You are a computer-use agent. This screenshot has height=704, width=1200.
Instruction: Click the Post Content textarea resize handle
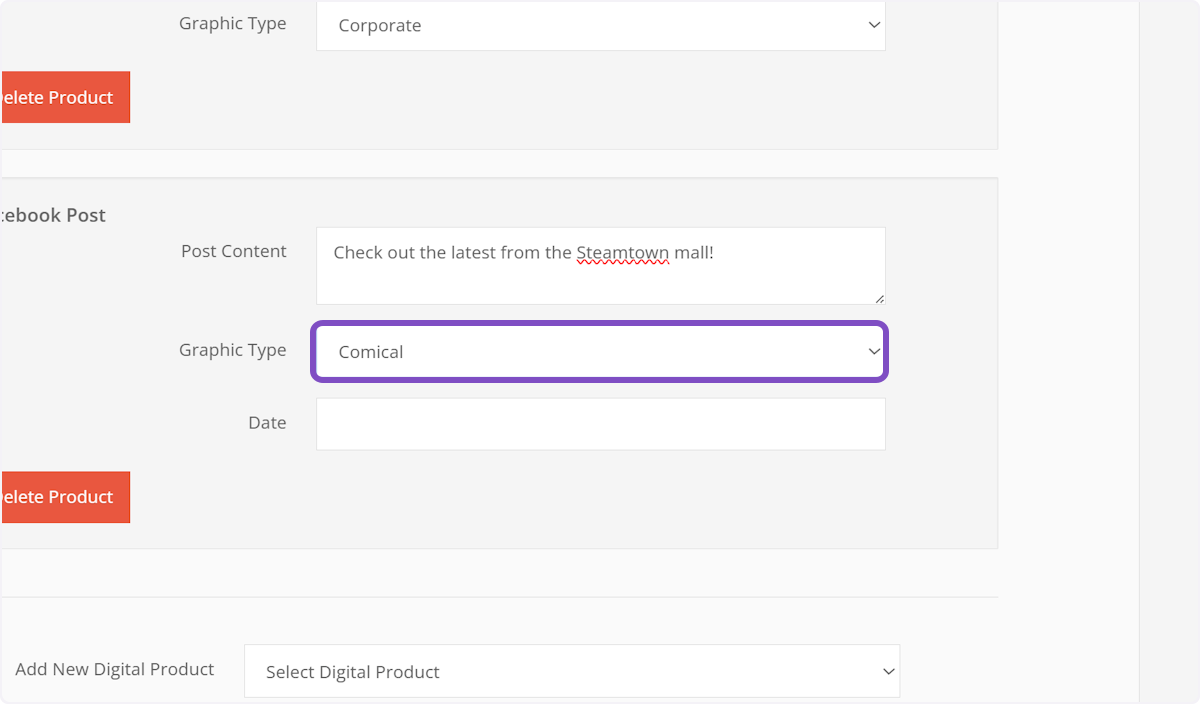coord(879,298)
